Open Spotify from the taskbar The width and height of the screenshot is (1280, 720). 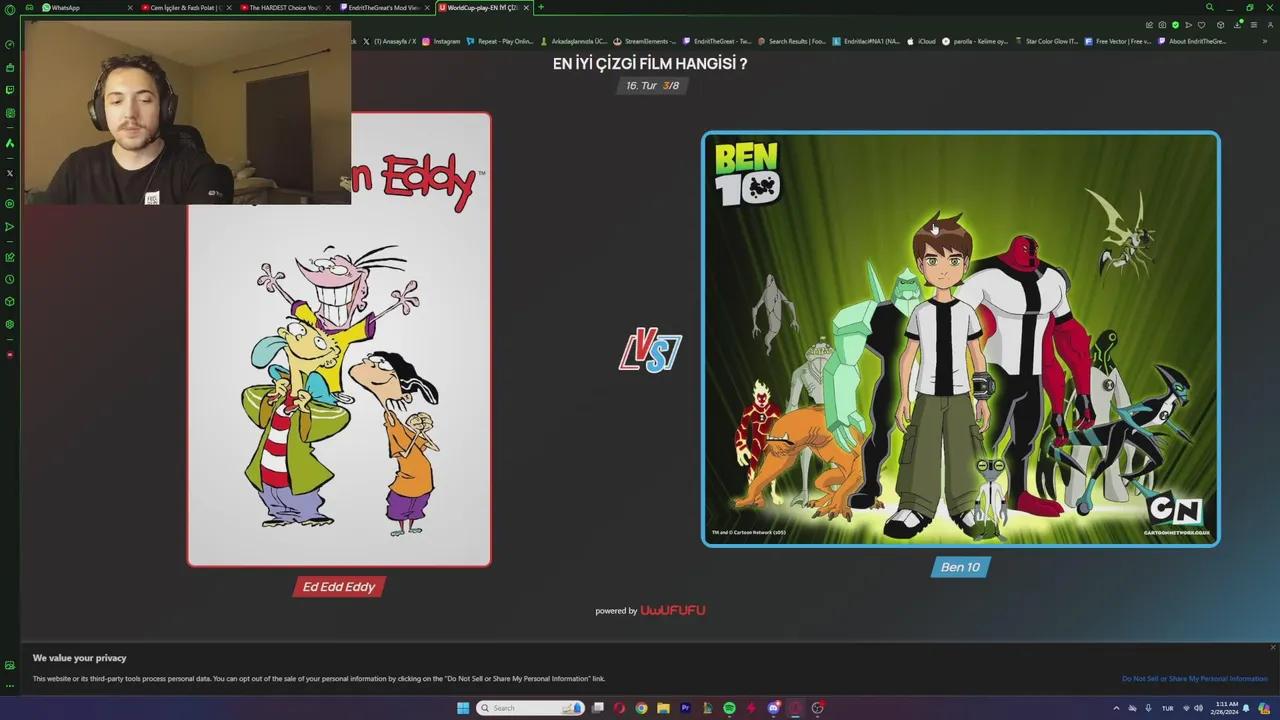click(729, 708)
